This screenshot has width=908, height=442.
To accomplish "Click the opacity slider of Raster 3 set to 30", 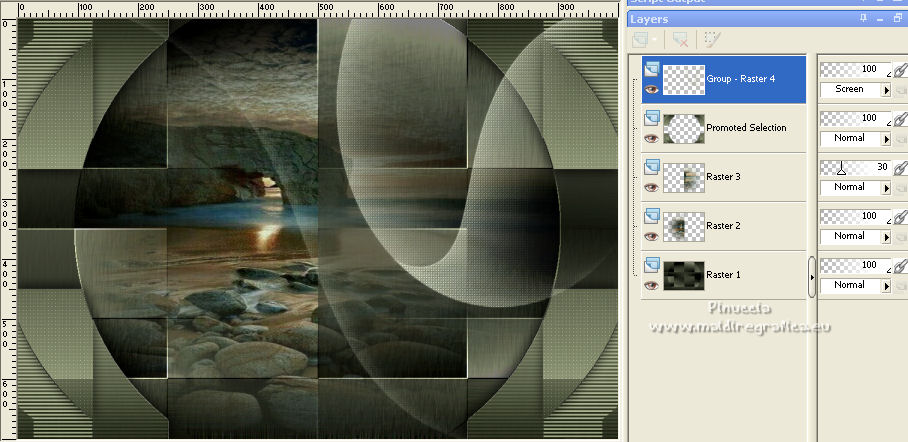I will point(855,167).
